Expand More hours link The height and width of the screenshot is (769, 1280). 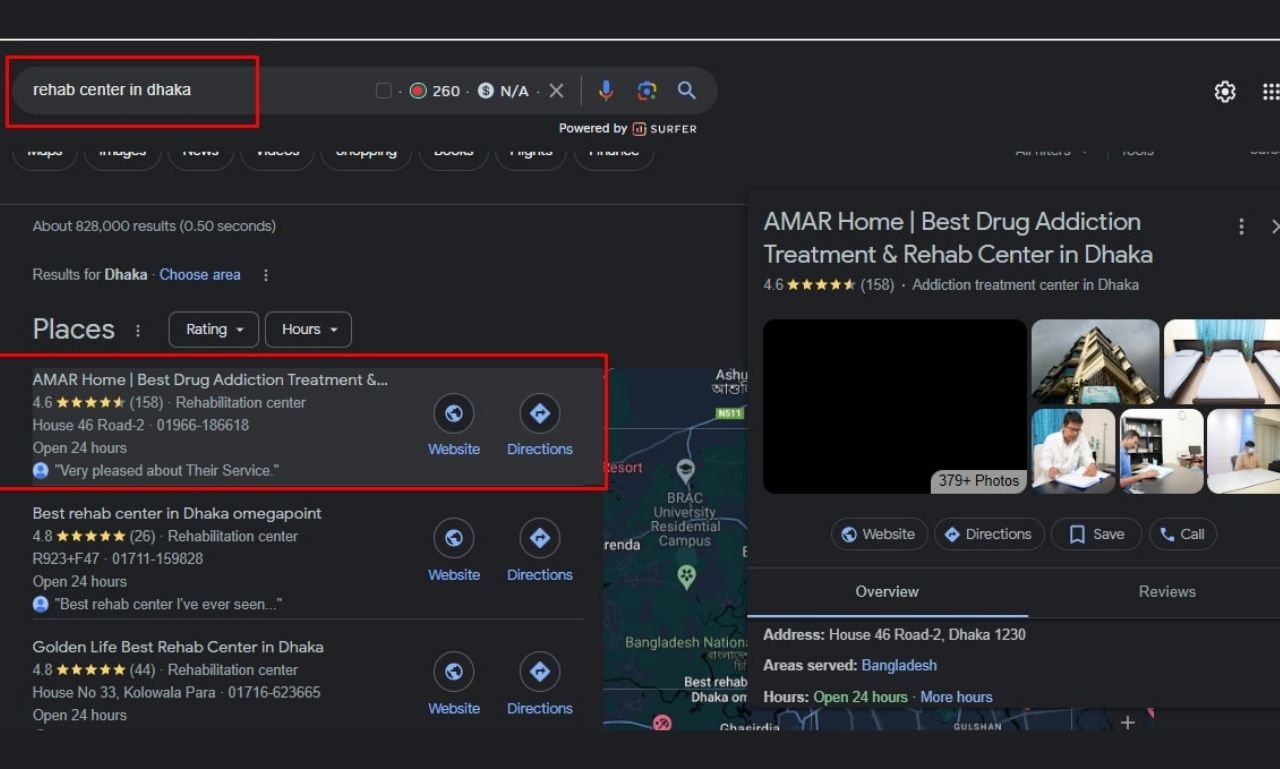point(956,698)
